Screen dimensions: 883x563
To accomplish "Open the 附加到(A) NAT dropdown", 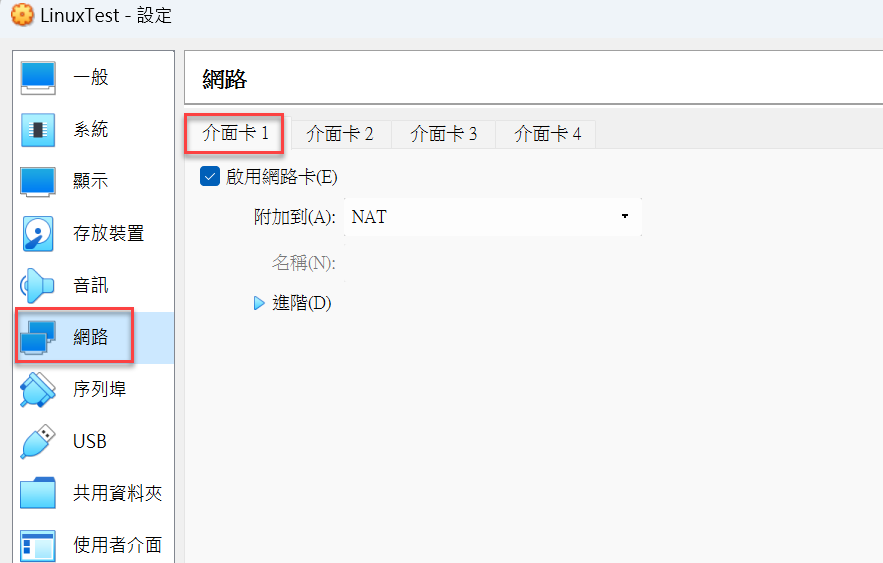I will (x=493, y=217).
